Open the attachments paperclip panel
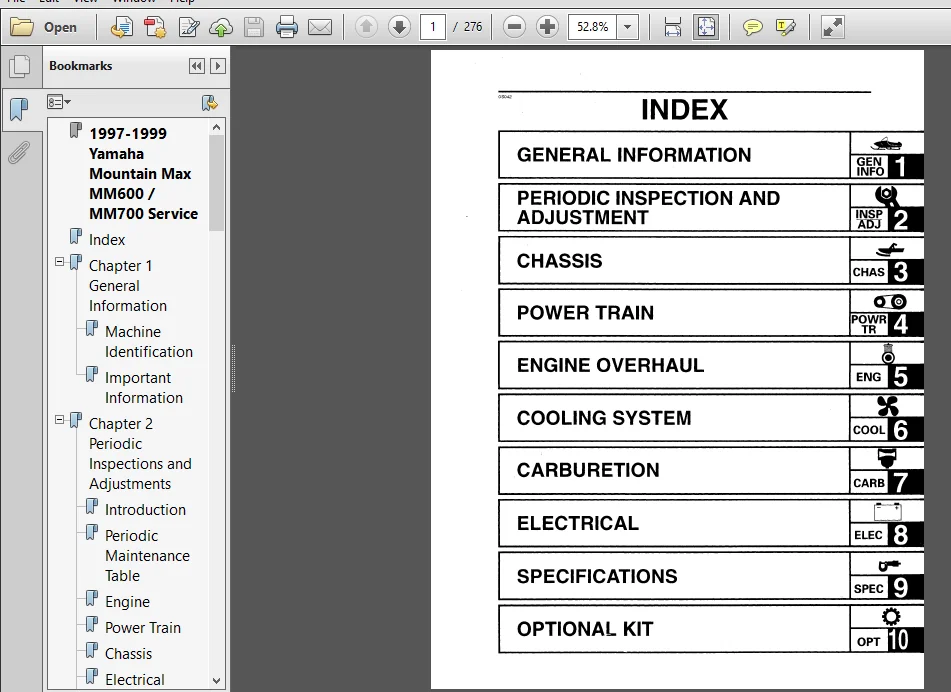951x692 pixels. click(x=19, y=153)
